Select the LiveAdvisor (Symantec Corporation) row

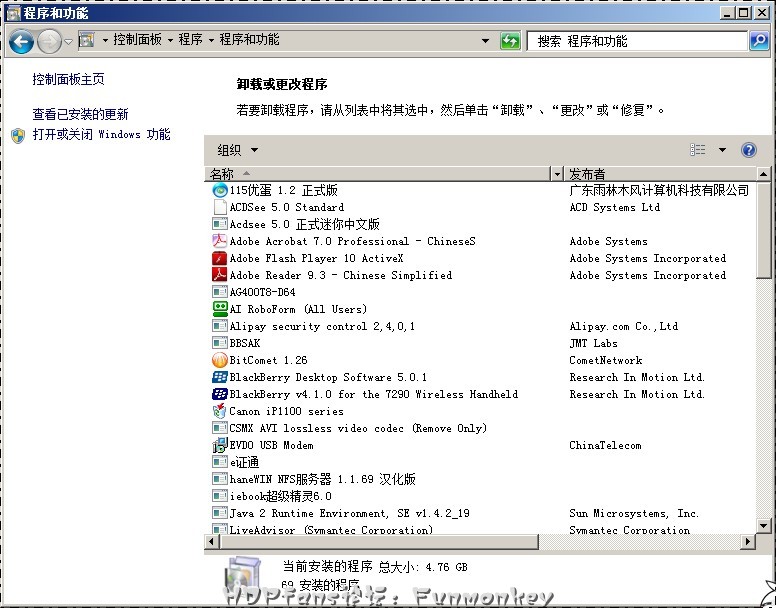(x=480, y=528)
